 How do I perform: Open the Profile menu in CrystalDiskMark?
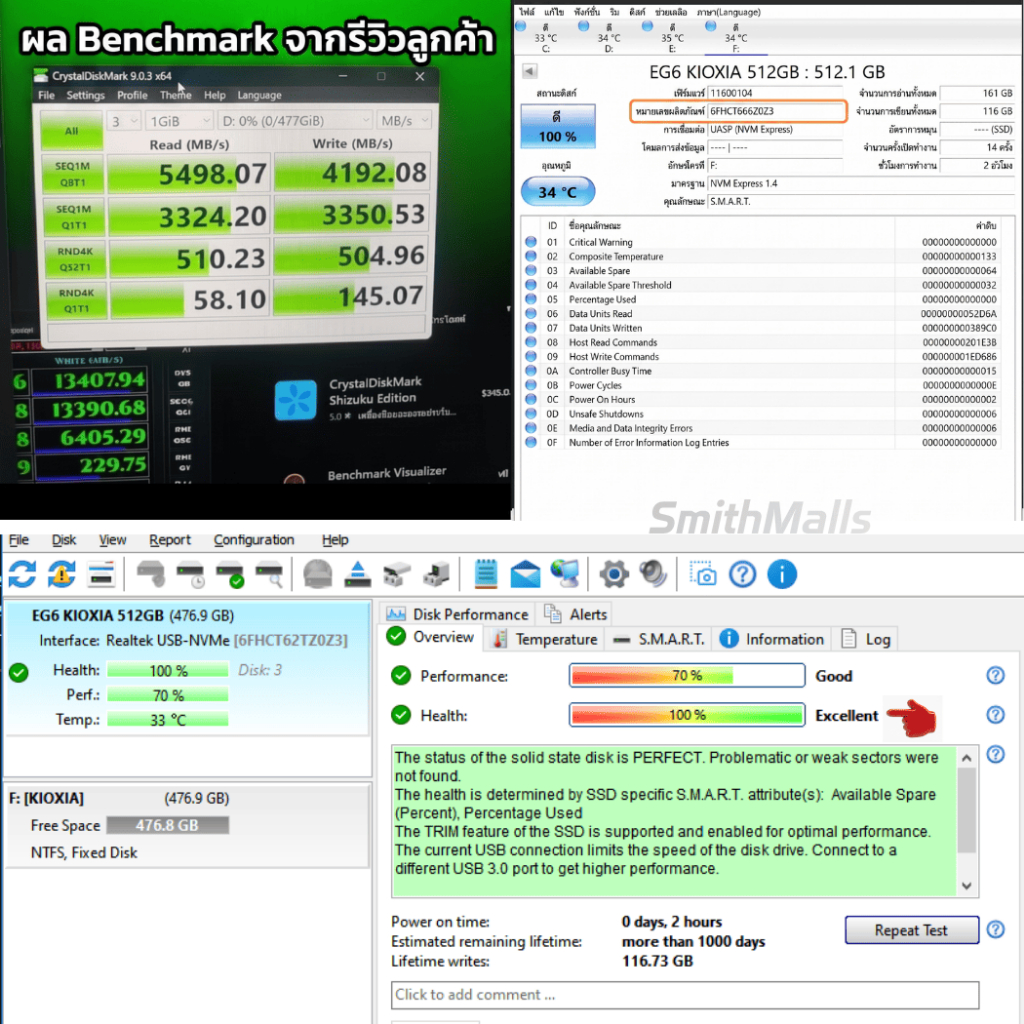132,95
